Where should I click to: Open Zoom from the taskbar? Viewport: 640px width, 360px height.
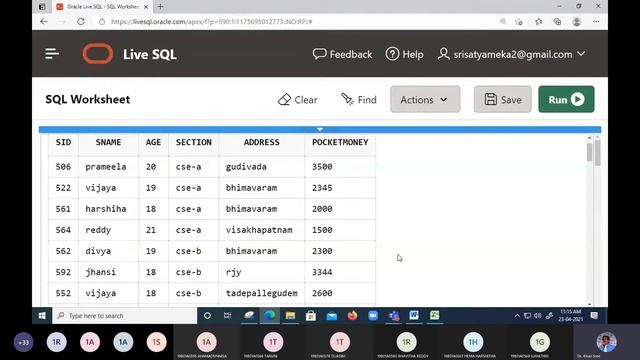click(373, 316)
